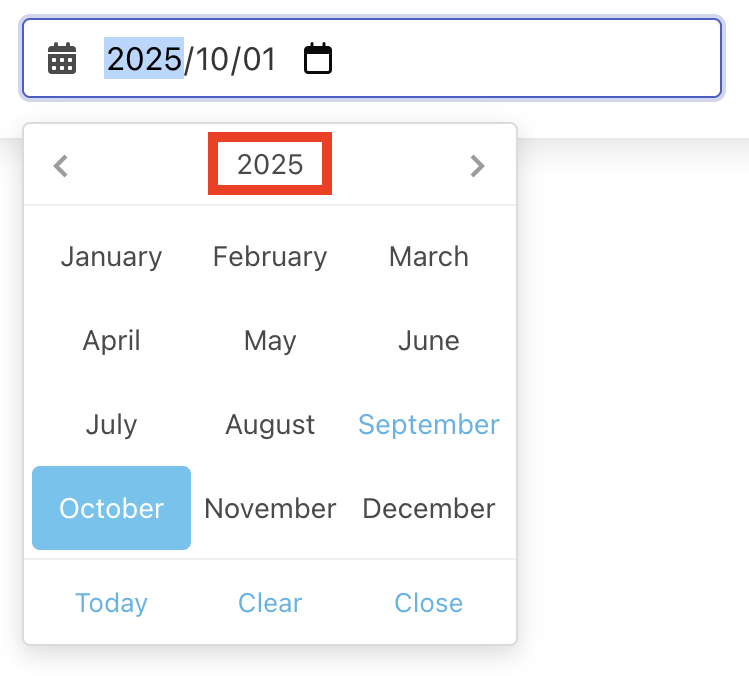
Task: Close the date picker popup
Action: click(x=428, y=603)
